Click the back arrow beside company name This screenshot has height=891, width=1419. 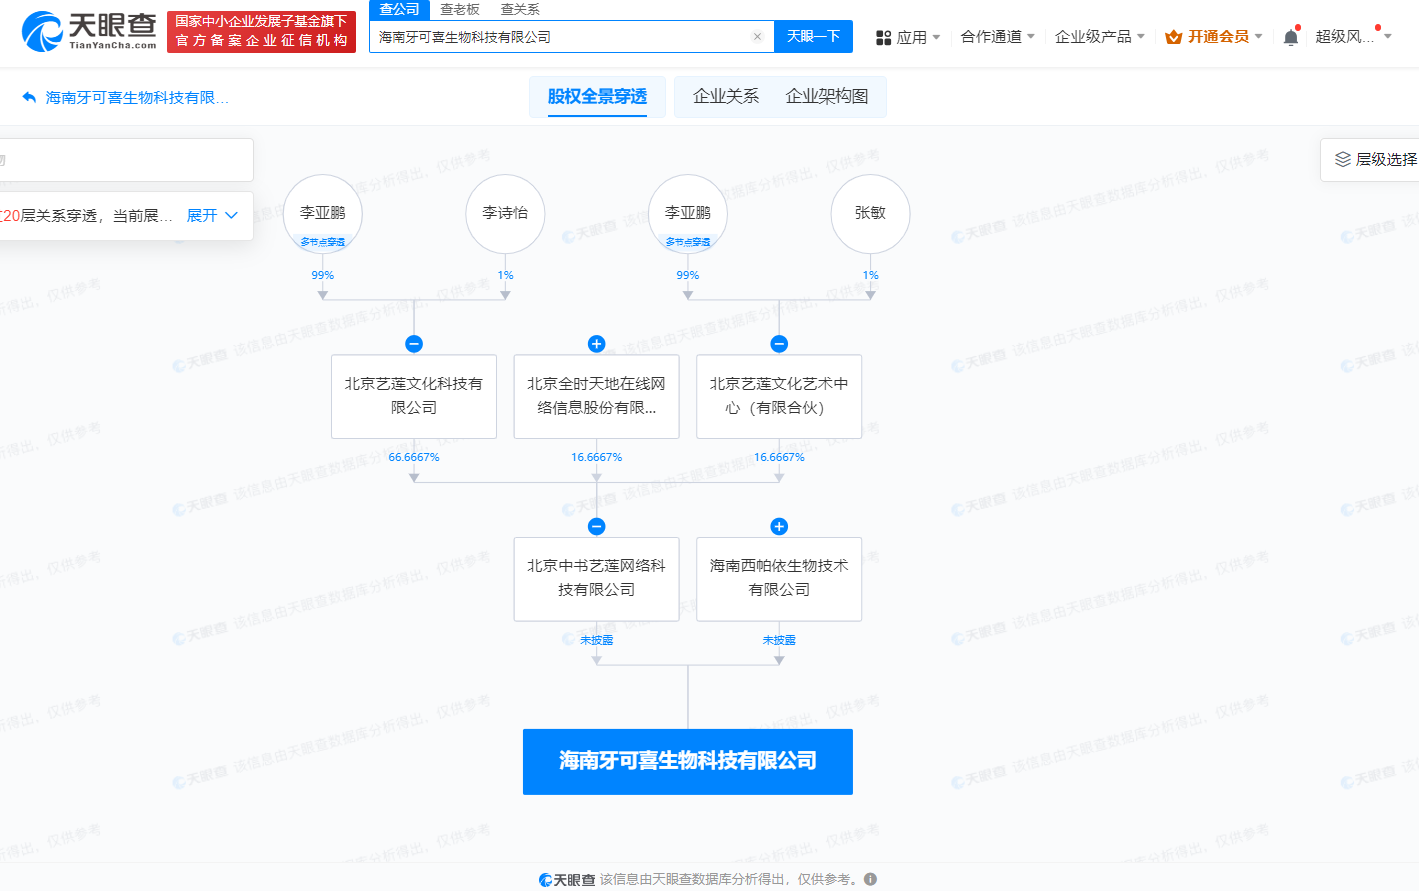coord(29,97)
